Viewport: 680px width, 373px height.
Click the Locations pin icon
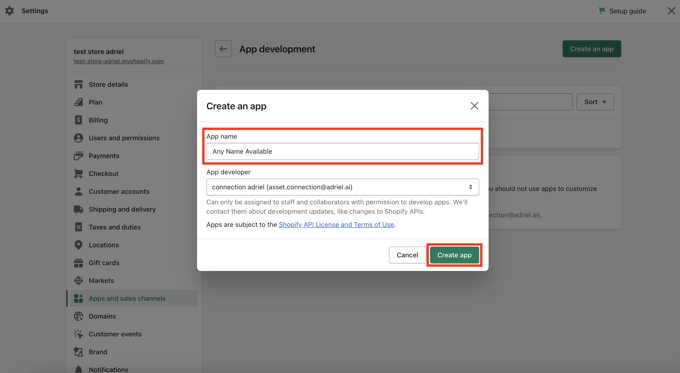(x=78, y=245)
